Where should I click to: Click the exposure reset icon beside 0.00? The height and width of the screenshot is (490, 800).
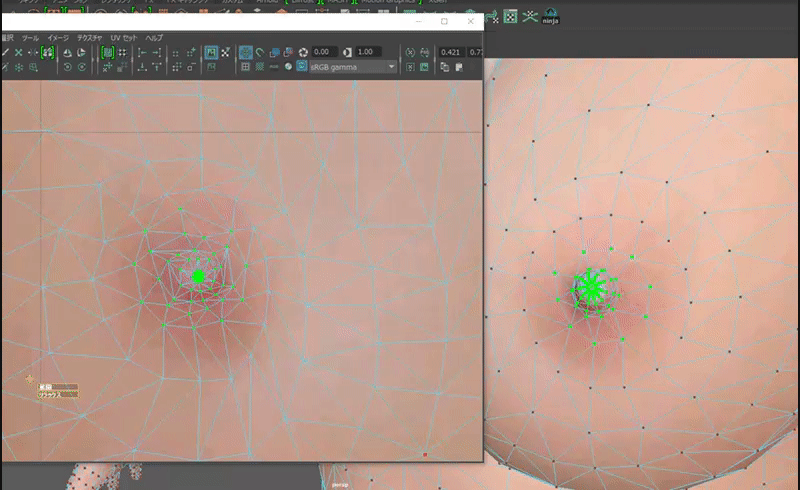tap(304, 51)
